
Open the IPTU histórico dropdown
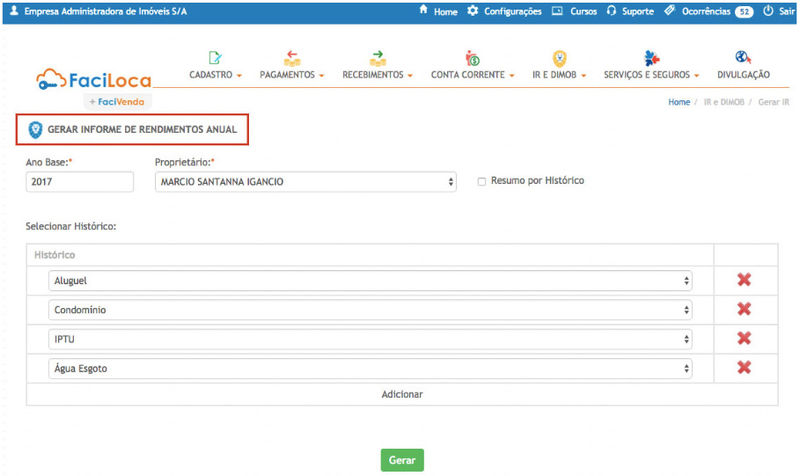tap(370, 339)
